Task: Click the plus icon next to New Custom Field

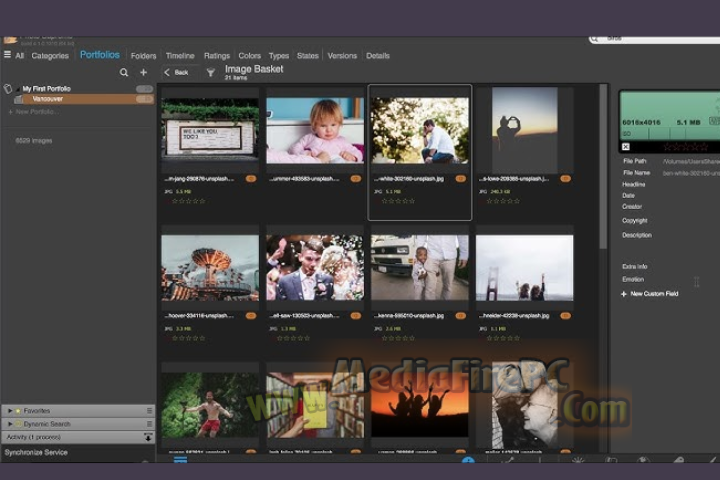Action: pos(624,294)
